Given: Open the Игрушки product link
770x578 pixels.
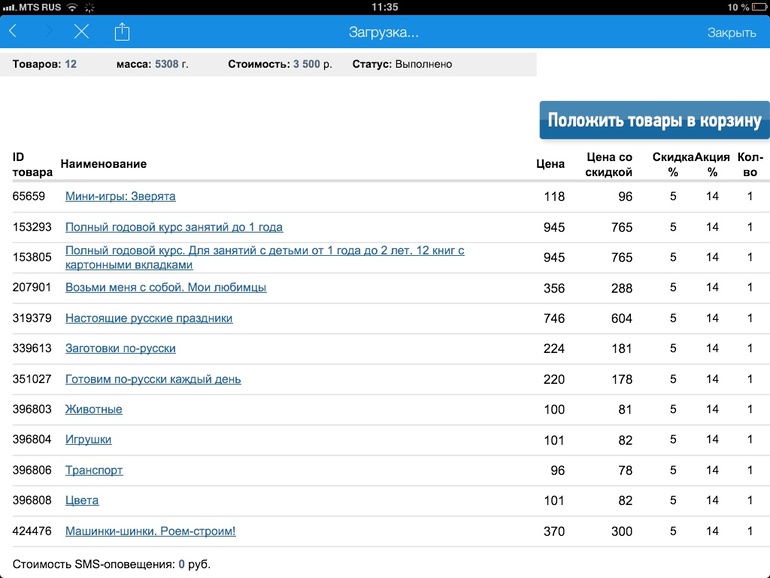Looking at the screenshot, I should pos(88,439).
